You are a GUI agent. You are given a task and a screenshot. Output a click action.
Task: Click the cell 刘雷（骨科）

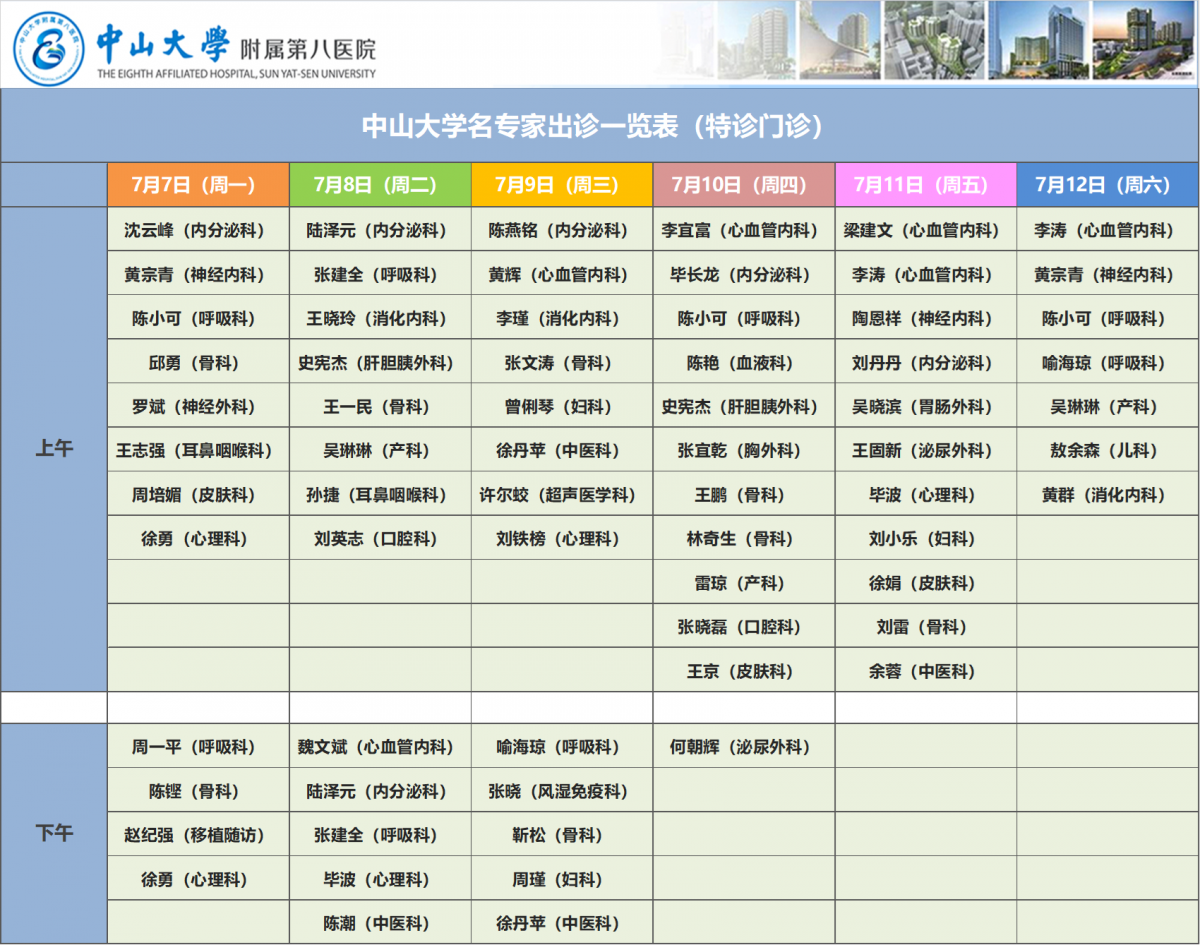(926, 626)
